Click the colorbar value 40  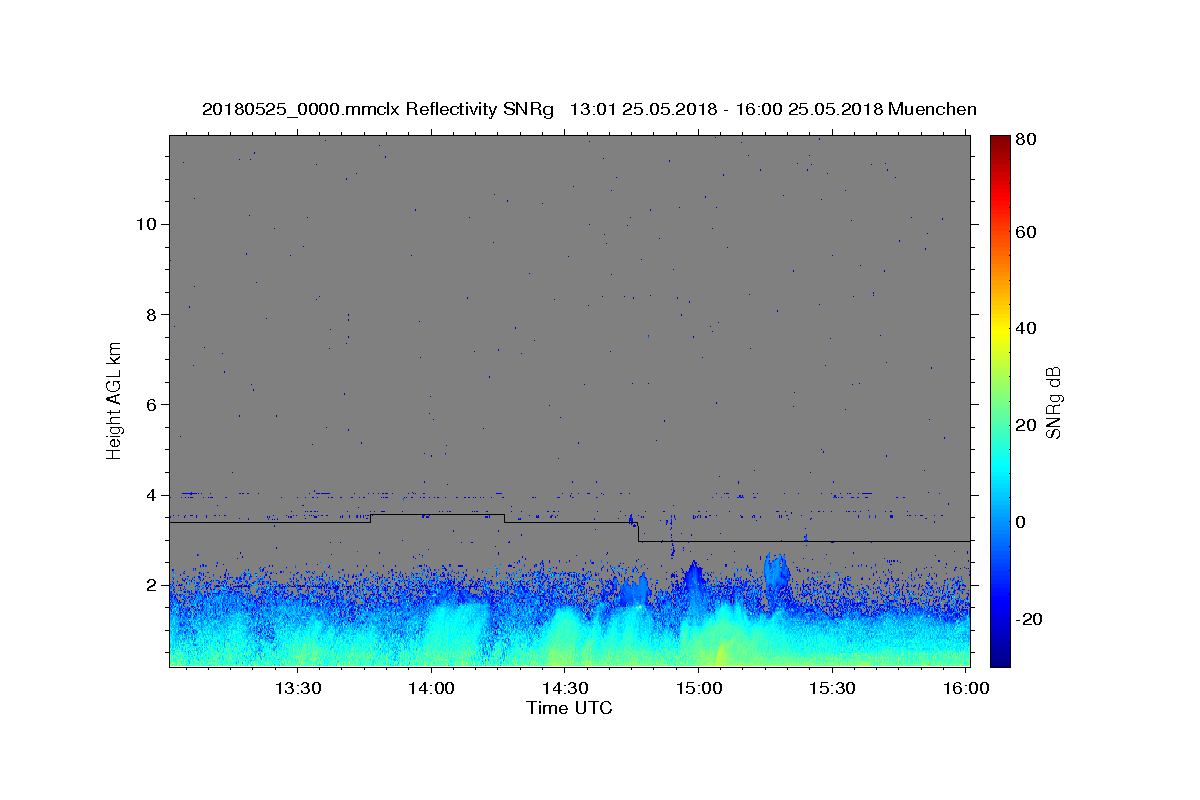click(1028, 328)
